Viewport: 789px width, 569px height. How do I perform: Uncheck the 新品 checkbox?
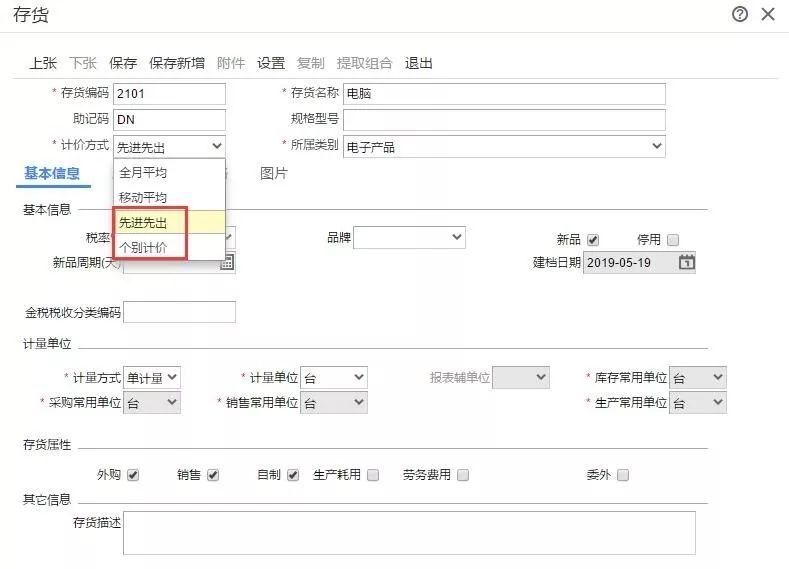click(593, 240)
